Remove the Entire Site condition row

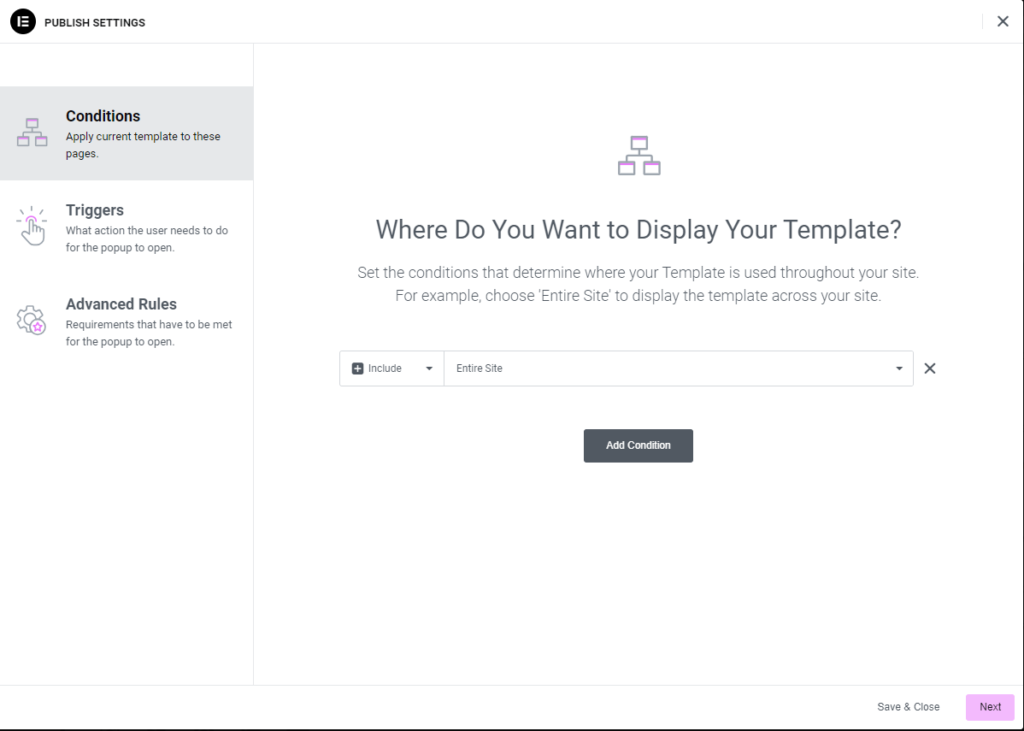tap(930, 368)
